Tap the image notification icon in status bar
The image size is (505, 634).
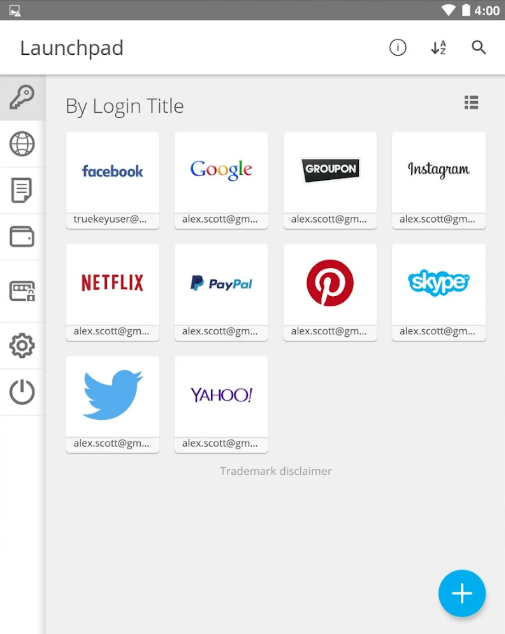tap(15, 11)
